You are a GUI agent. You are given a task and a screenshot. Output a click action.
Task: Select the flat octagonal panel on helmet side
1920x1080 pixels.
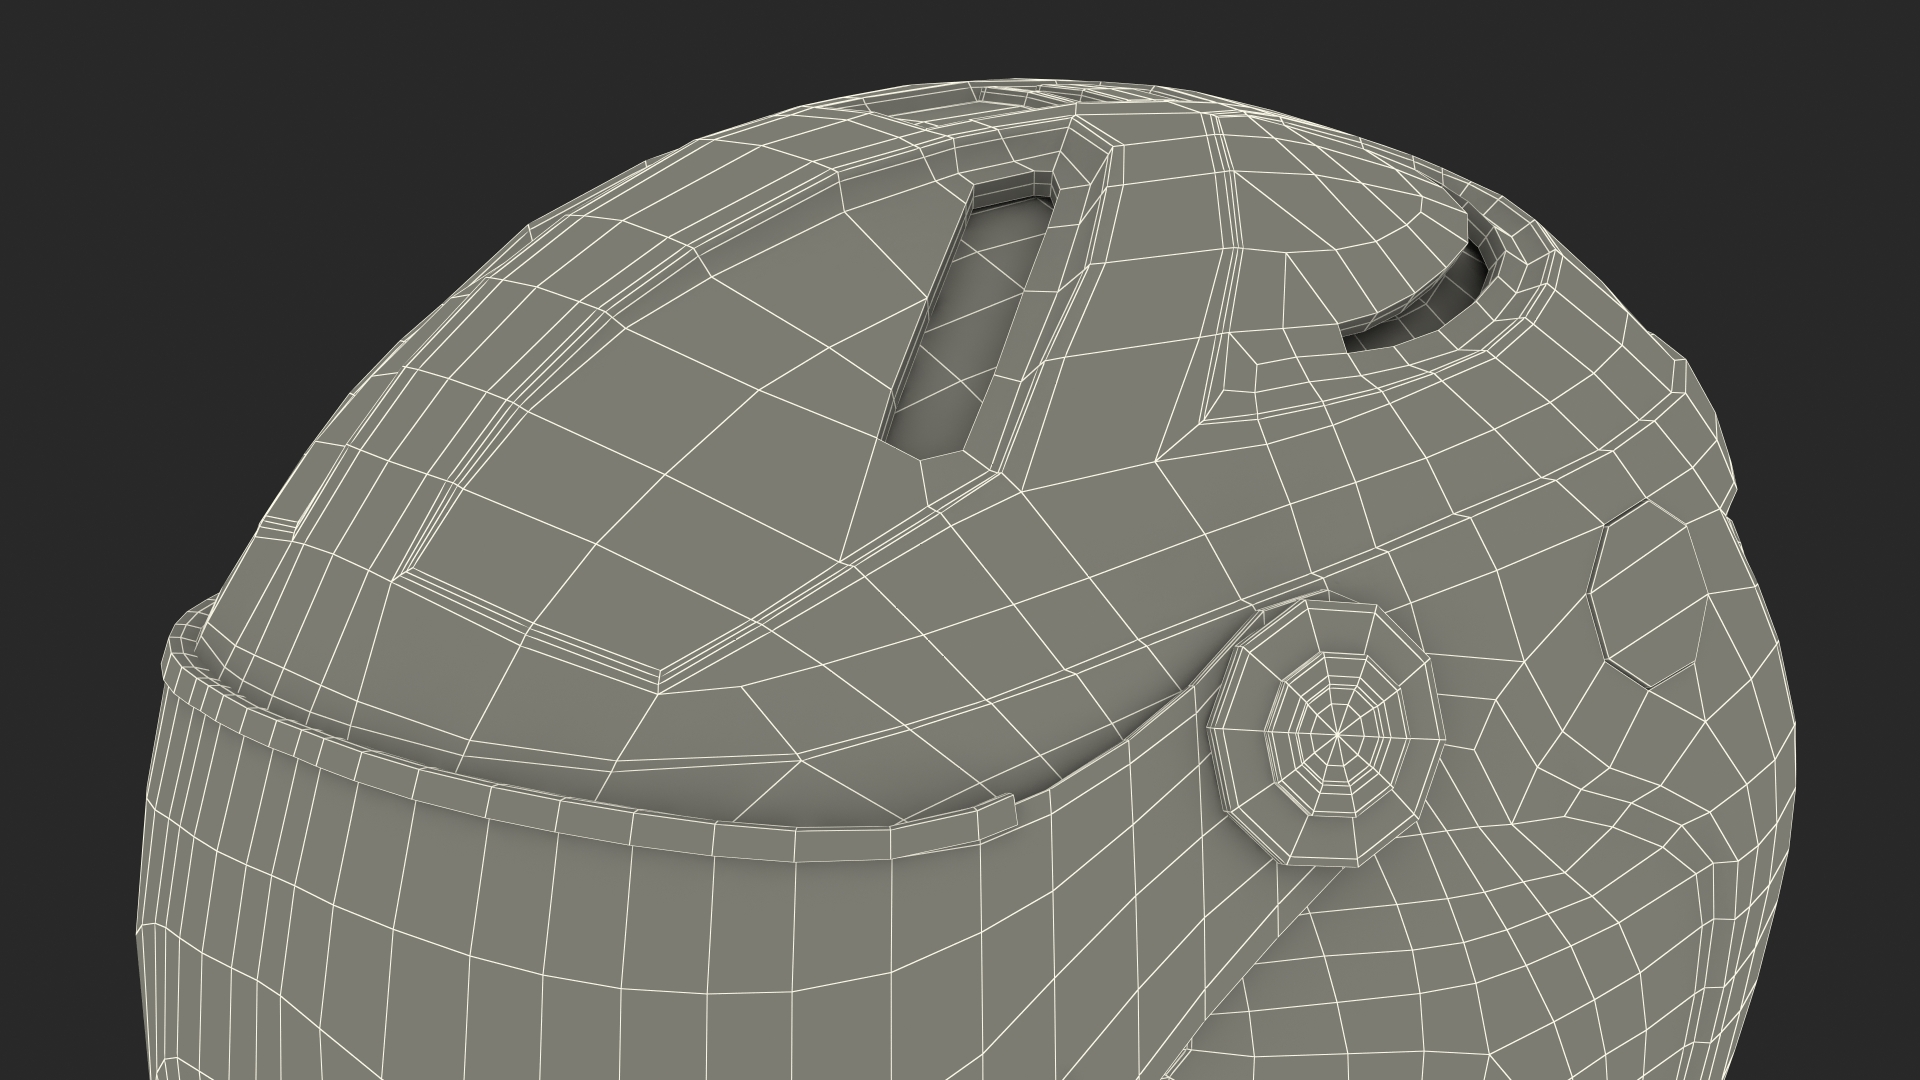pyautogui.click(x=1650, y=595)
